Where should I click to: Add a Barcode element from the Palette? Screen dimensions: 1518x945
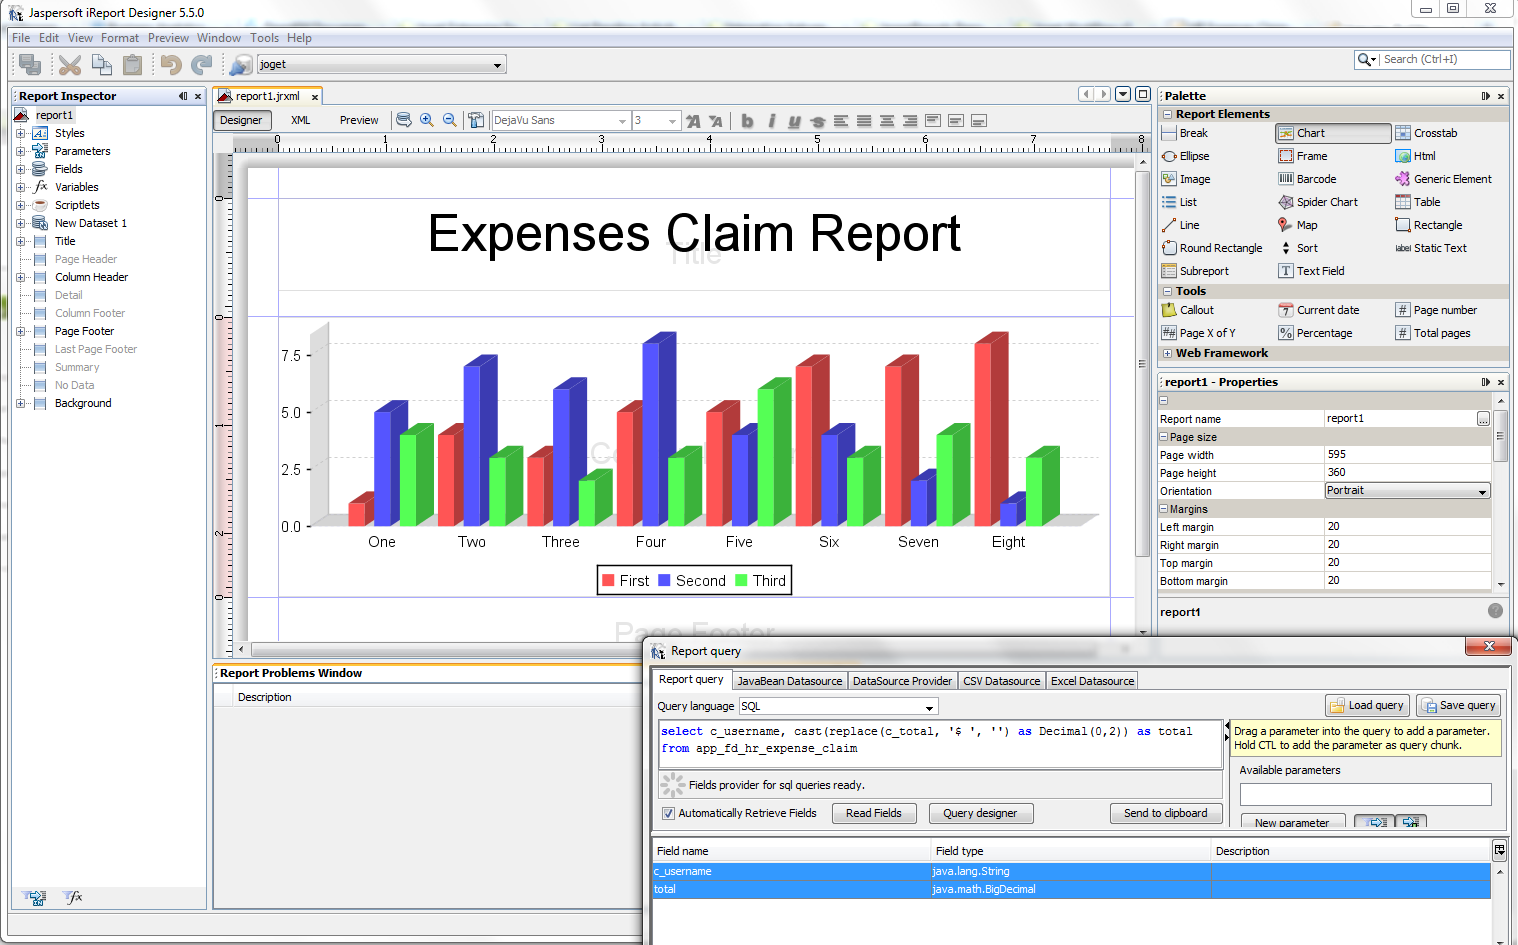click(1314, 178)
